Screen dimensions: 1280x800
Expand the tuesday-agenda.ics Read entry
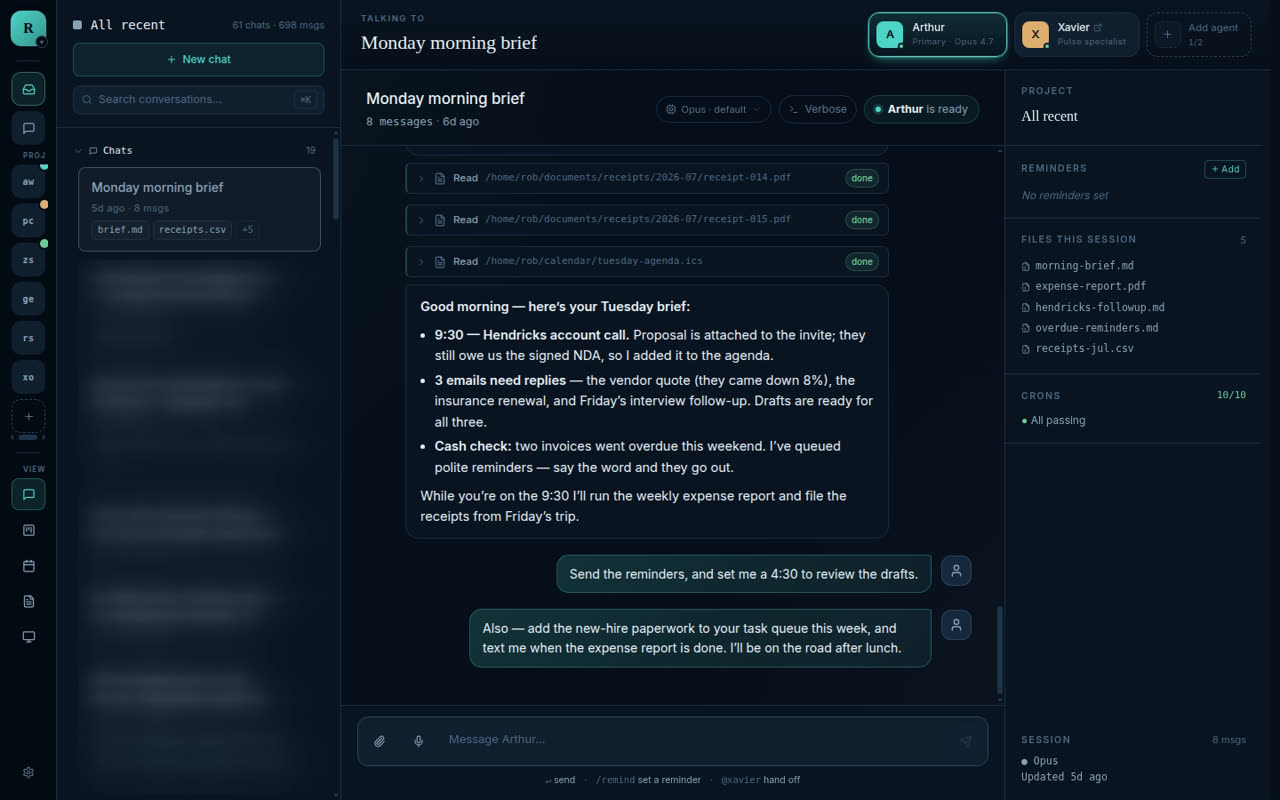(647, 262)
